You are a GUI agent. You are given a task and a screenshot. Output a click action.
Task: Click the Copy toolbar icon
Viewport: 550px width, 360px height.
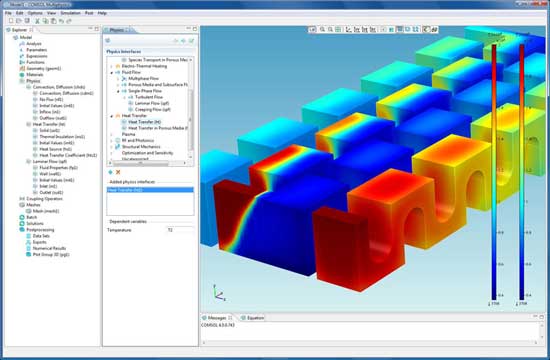(45, 21)
